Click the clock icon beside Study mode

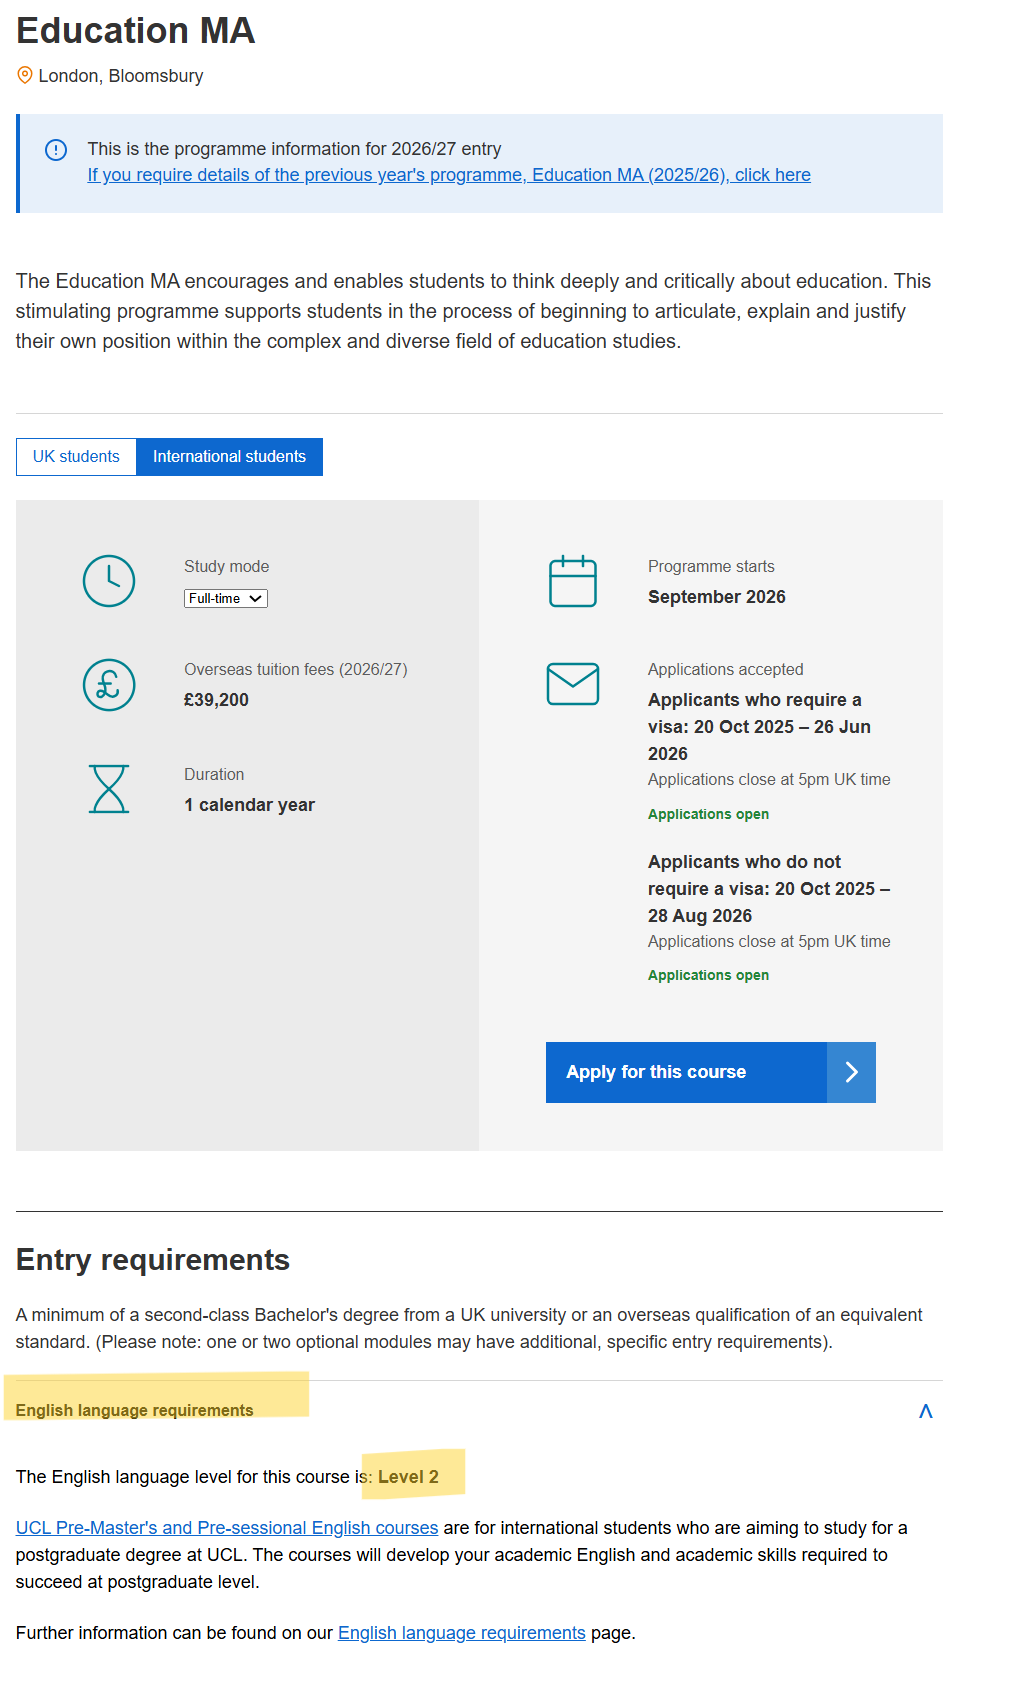[109, 581]
